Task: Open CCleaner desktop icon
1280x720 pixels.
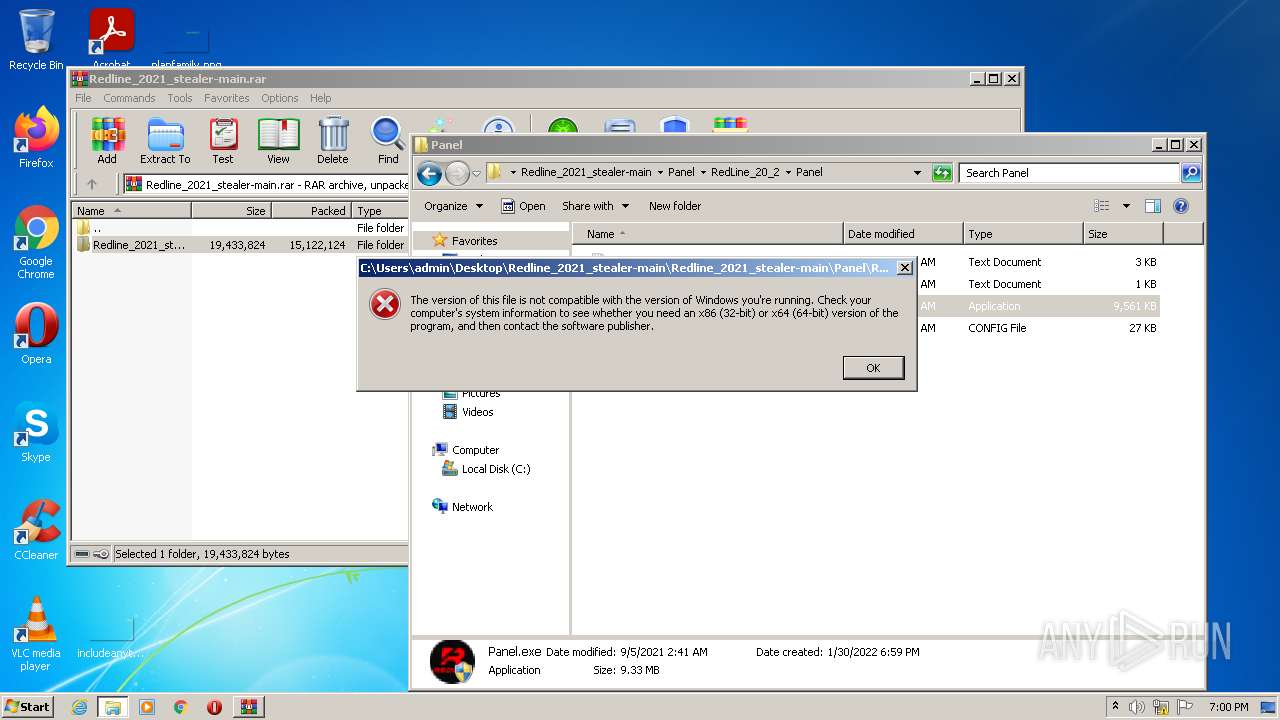Action: point(36,530)
